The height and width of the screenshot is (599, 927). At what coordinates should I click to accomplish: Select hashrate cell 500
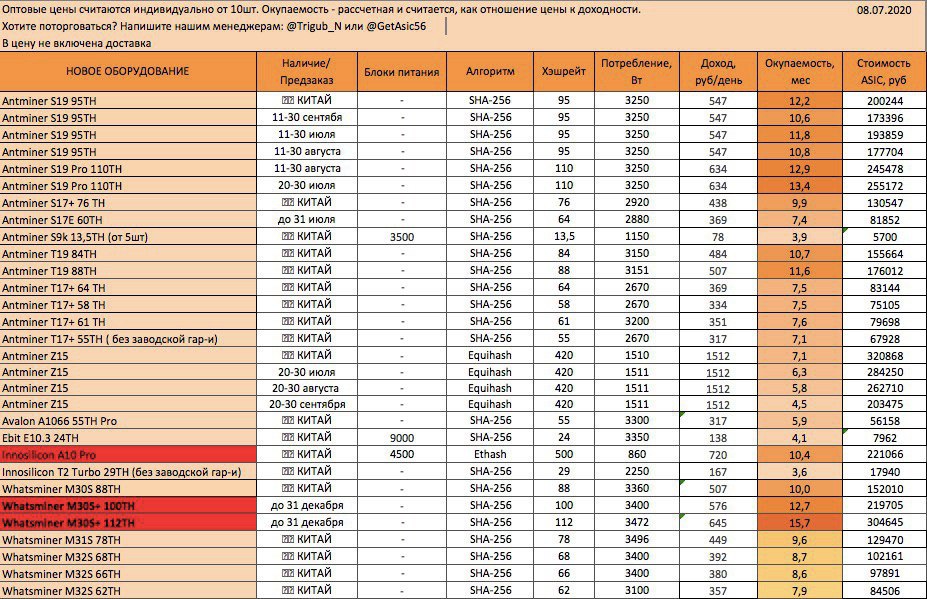pyautogui.click(x=564, y=454)
